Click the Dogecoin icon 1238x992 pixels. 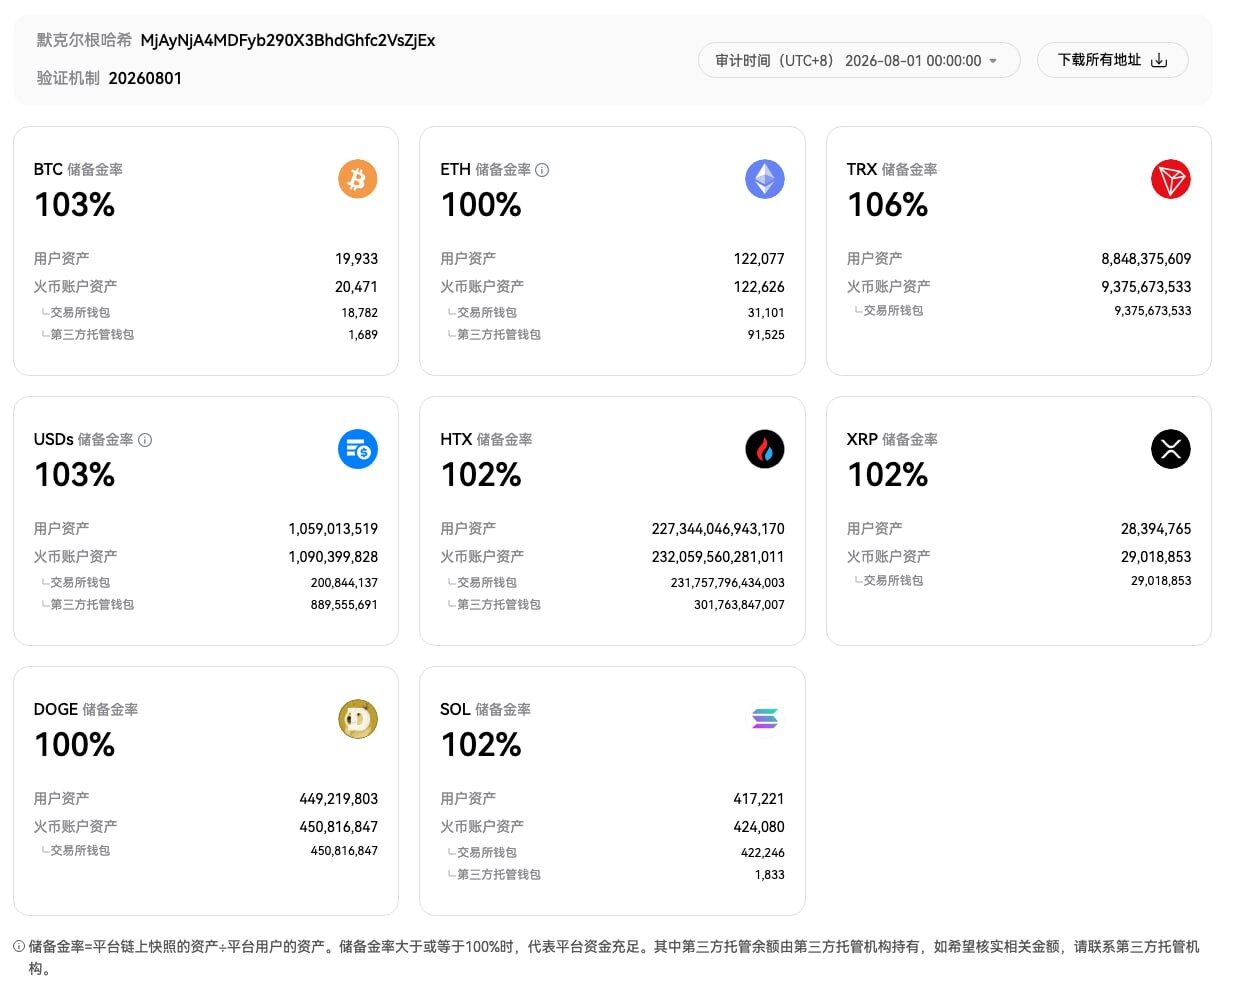358,720
